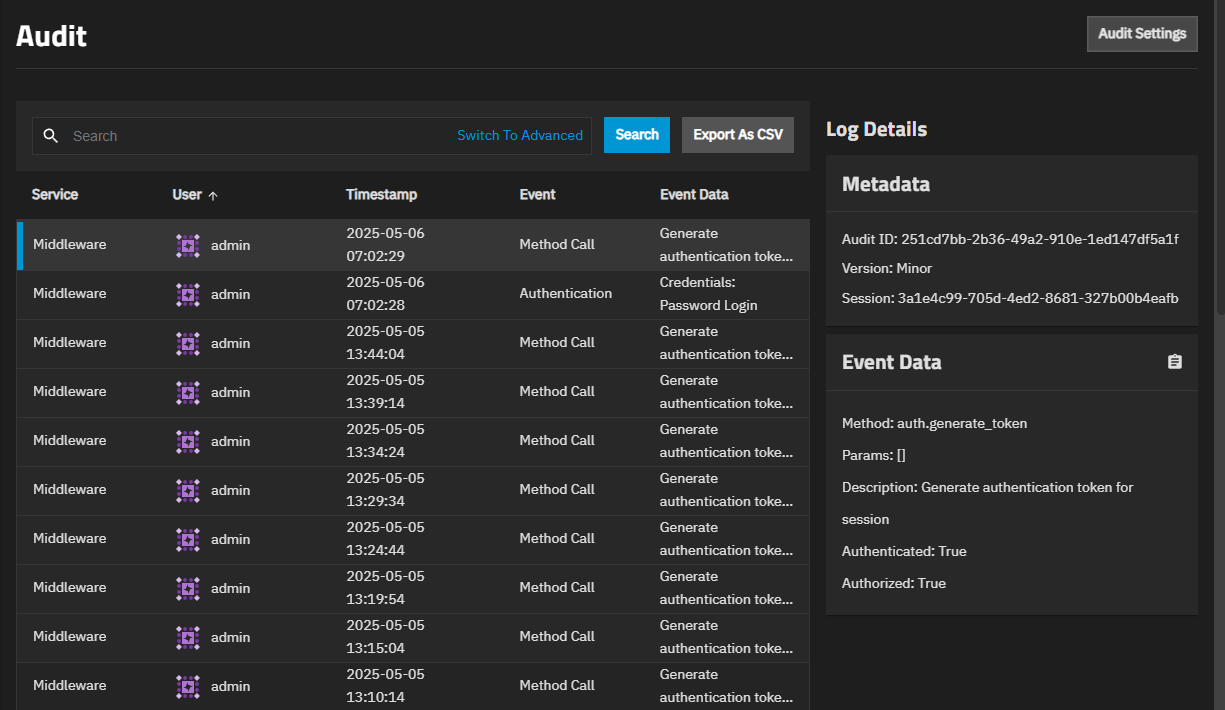Click admin avatar in the 13:44:04 row
The width and height of the screenshot is (1225, 710).
[187, 343]
